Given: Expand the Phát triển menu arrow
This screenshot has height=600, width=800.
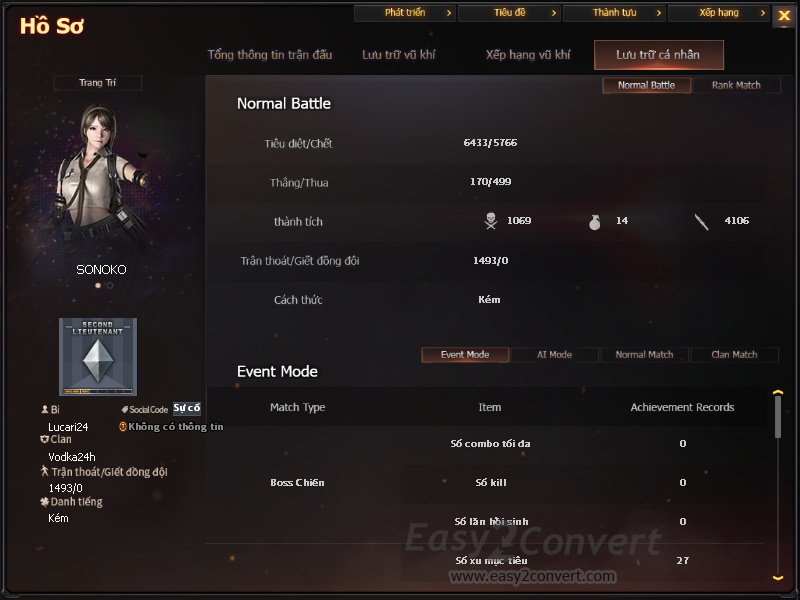Looking at the screenshot, I should [x=449, y=13].
